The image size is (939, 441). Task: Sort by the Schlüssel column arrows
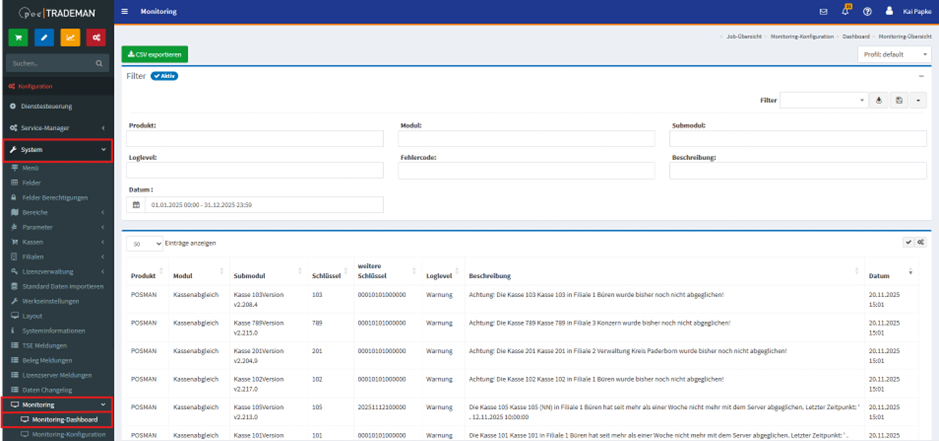[347, 271]
